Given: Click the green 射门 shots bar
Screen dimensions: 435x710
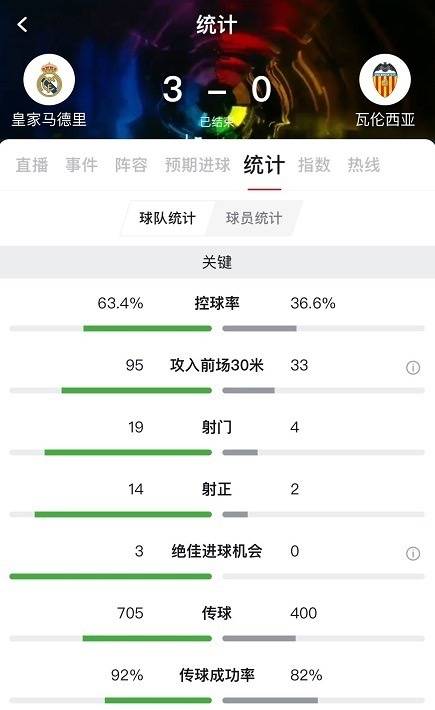Looking at the screenshot, I should 128,452.
